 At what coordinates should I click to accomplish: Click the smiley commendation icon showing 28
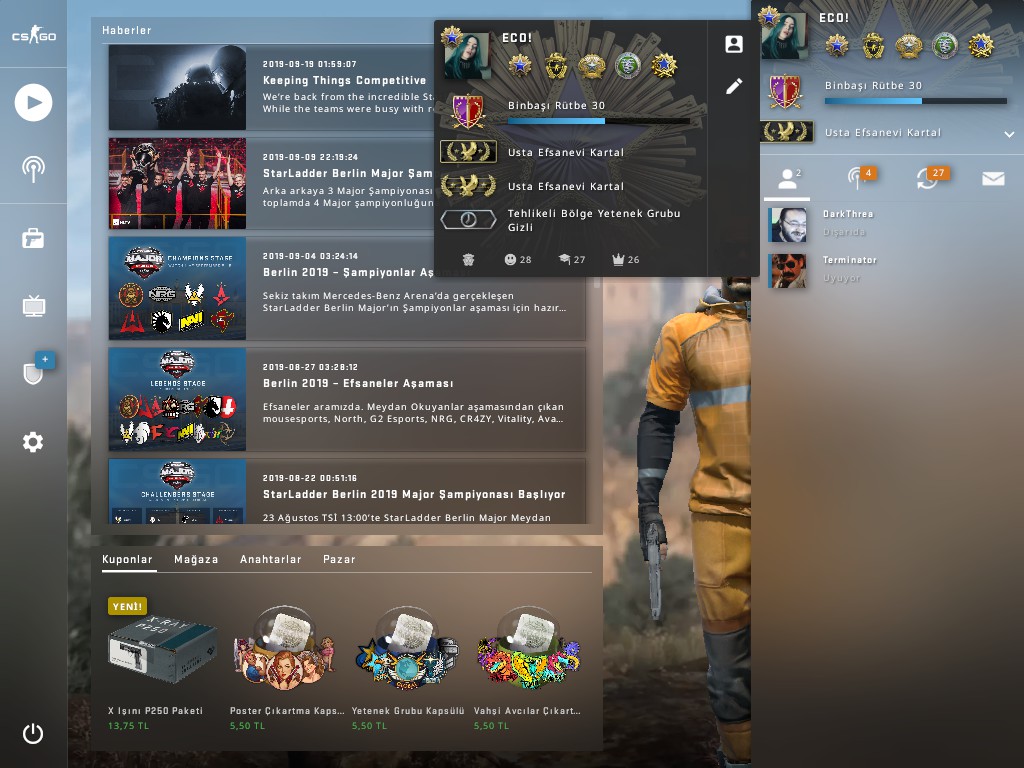[518, 259]
